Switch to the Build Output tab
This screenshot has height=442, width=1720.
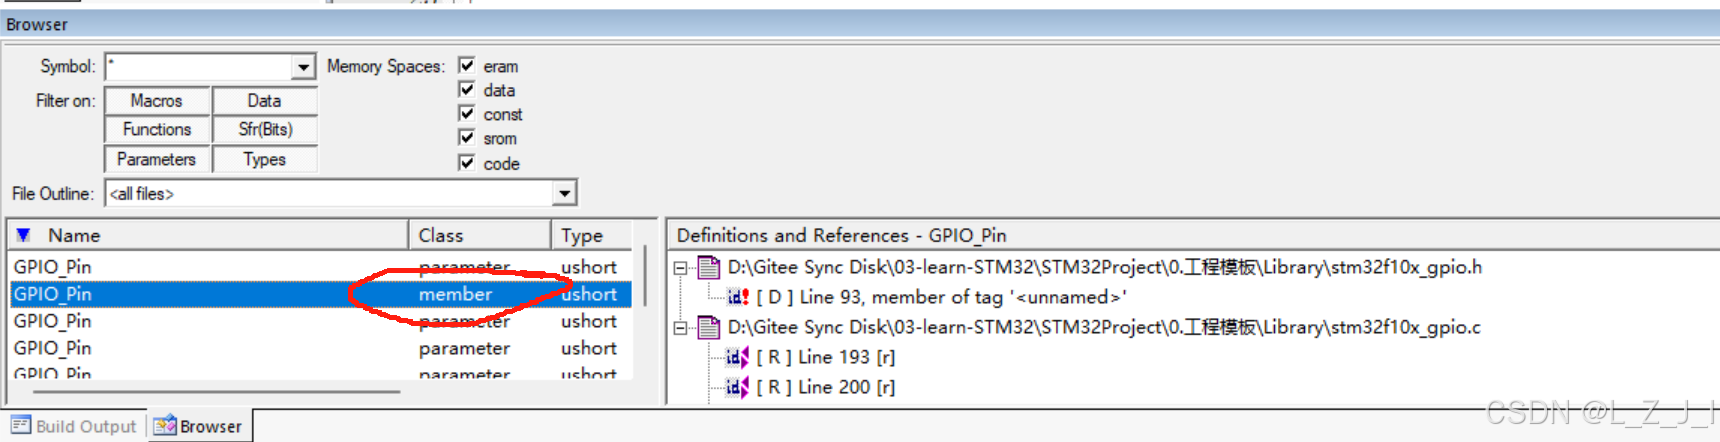[74, 426]
